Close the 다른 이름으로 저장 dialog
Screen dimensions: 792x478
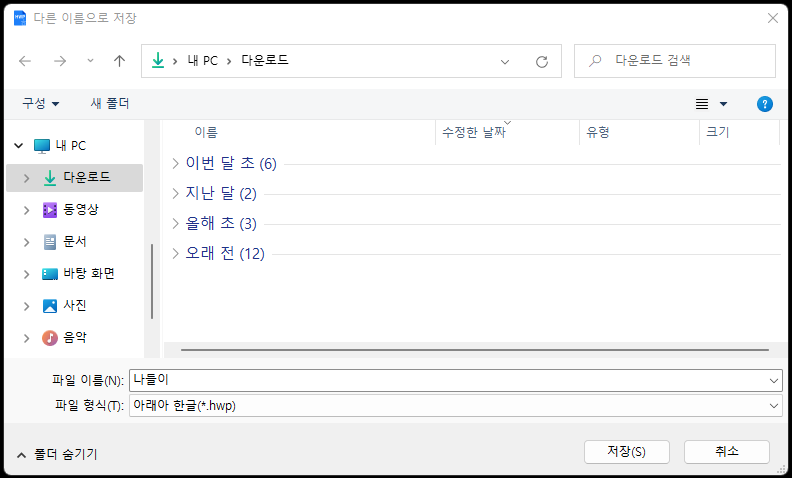click(772, 18)
